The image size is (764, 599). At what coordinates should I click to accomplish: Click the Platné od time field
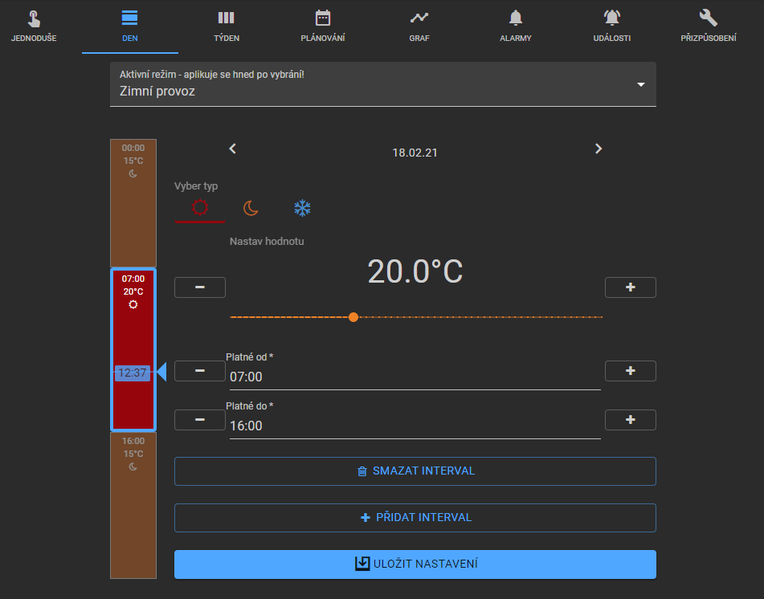coord(415,377)
